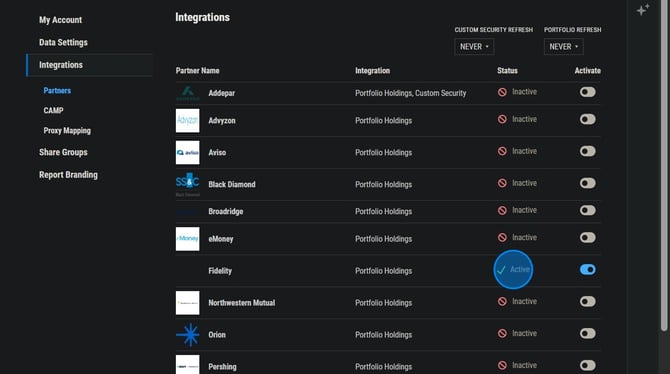Open the Proxy Mapping sub-item
Image resolution: width=670 pixels, height=374 pixels.
click(67, 131)
